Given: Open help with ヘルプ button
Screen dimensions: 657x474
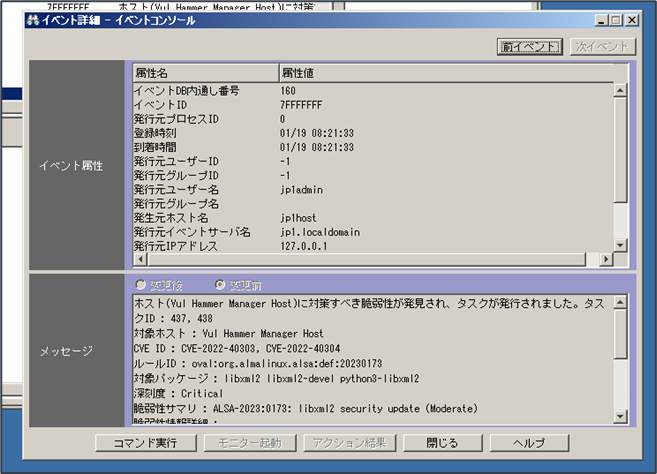Looking at the screenshot, I should (x=529, y=443).
